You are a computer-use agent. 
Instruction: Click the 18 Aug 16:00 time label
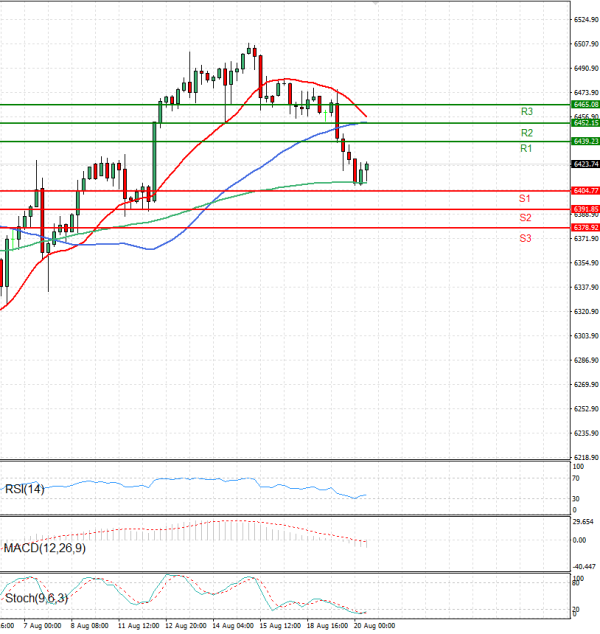327,626
